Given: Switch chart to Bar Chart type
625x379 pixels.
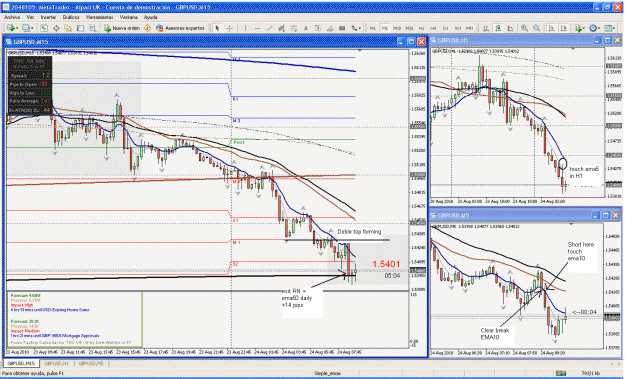Looking at the screenshot, I should click(x=486, y=28).
